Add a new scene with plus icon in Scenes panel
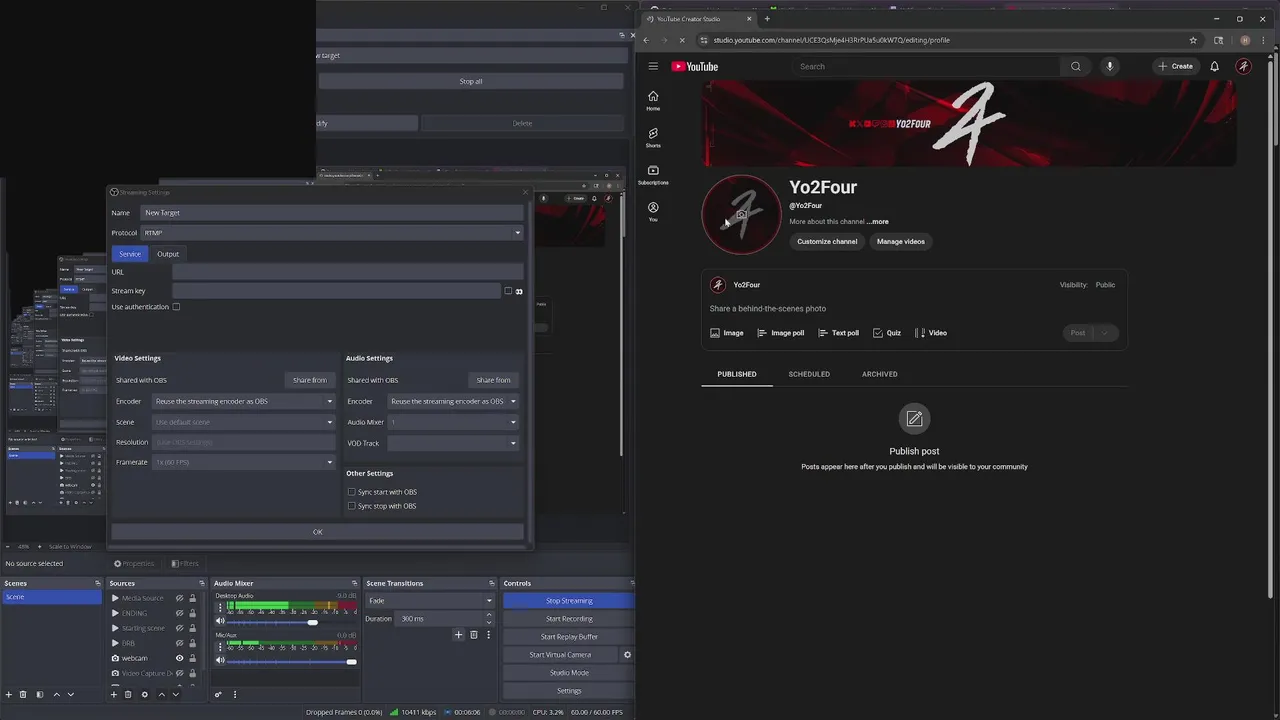This screenshot has width=1280, height=720. click(9, 694)
